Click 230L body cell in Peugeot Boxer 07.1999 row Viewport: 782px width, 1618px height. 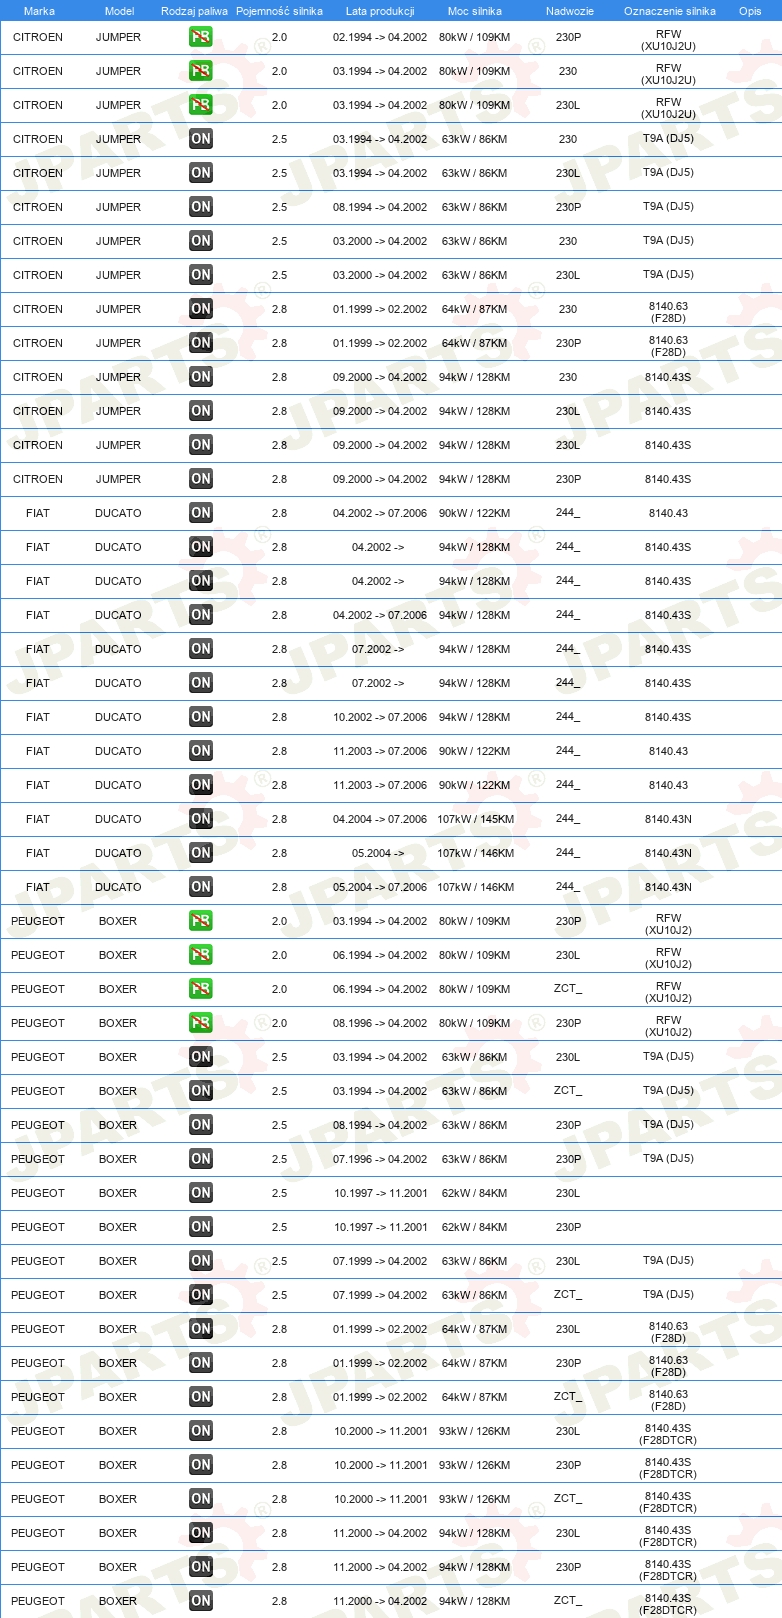(x=568, y=1261)
